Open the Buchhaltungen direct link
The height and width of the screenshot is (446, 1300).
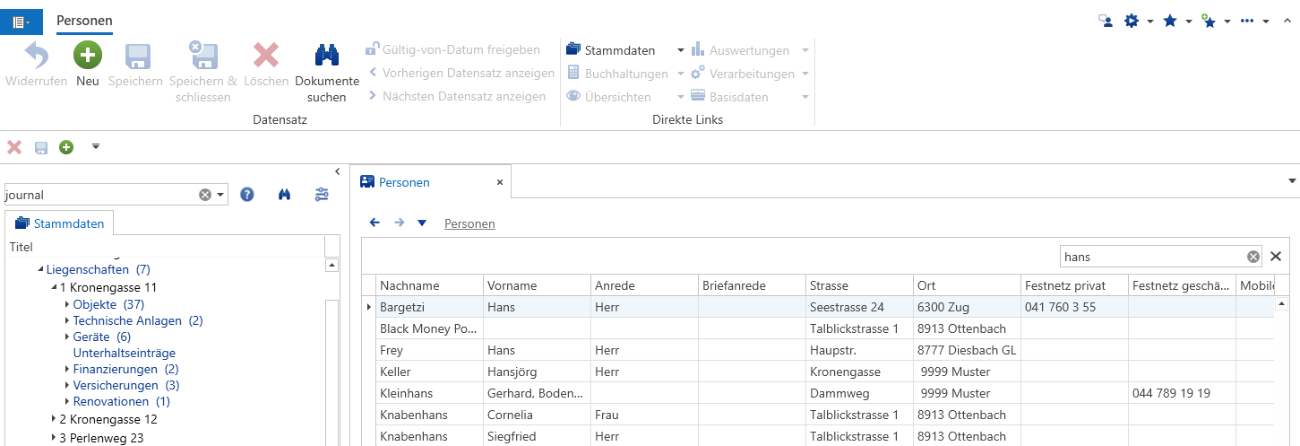click(617, 73)
